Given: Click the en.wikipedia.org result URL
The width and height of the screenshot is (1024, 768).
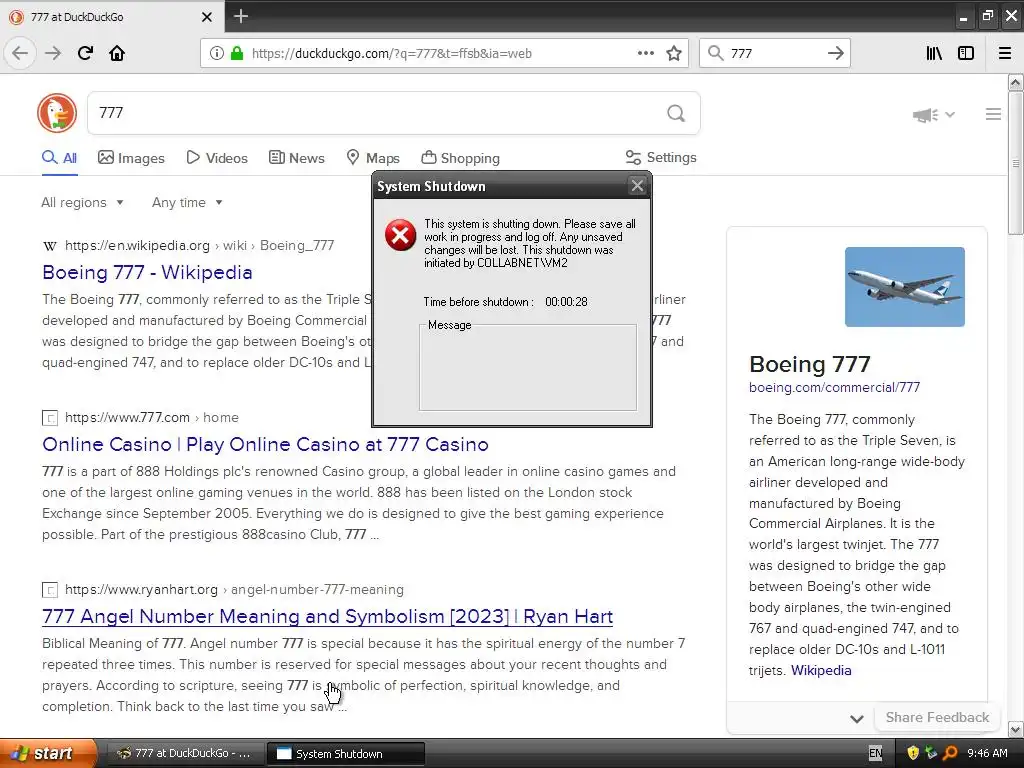Looking at the screenshot, I should pos(199,246).
